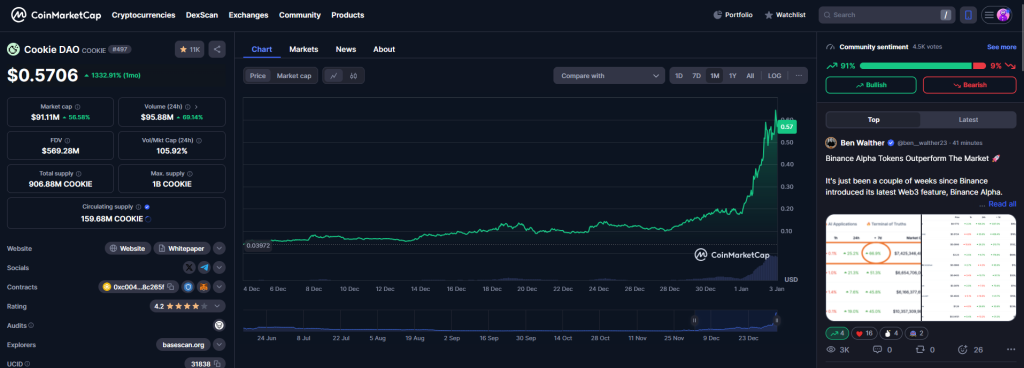Click the CoinMarketCap logo
The image size is (1024, 368).
55,14
